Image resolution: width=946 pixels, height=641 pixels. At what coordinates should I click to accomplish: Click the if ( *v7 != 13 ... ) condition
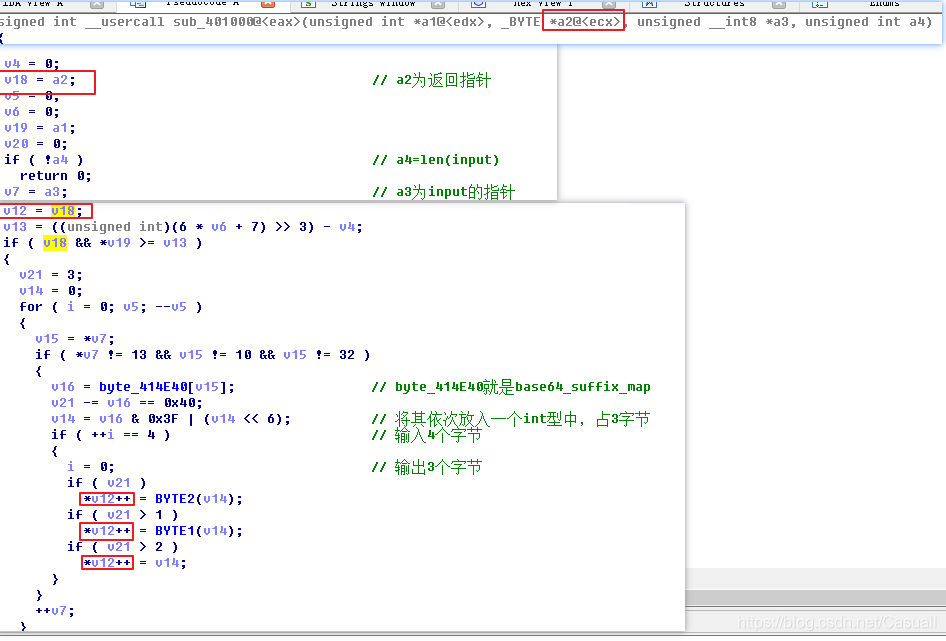pyautogui.click(x=203, y=355)
